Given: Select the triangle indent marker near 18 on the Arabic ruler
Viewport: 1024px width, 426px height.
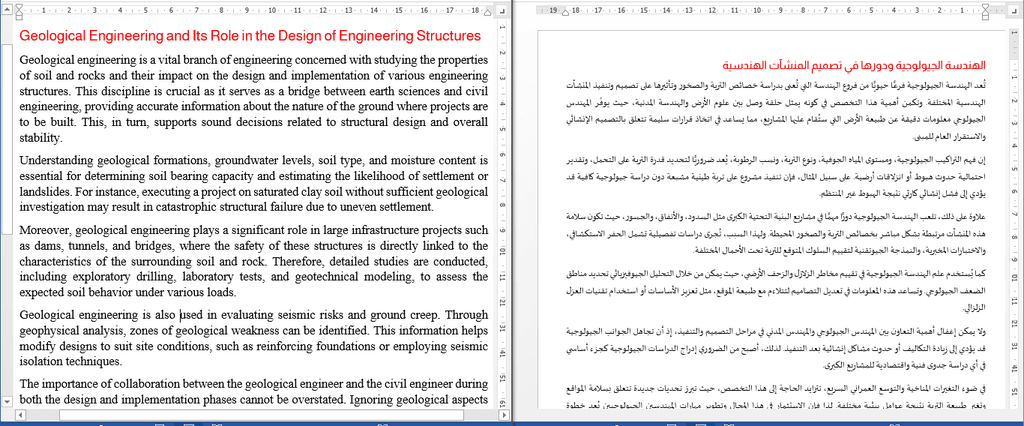Looking at the screenshot, I should pyautogui.click(x=565, y=13).
